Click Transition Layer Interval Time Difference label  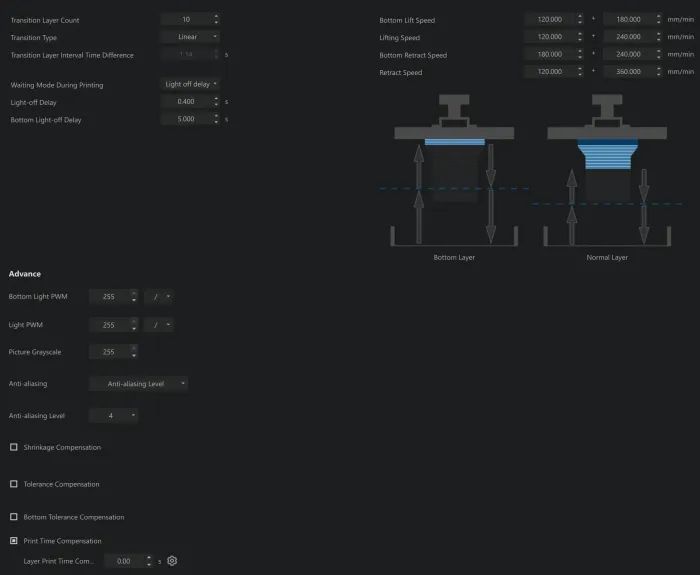click(x=72, y=55)
